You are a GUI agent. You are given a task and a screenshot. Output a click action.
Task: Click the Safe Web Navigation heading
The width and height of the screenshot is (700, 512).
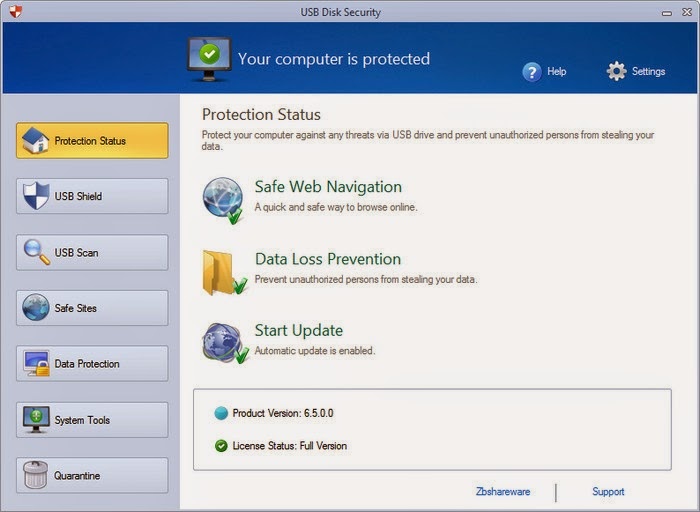328,187
